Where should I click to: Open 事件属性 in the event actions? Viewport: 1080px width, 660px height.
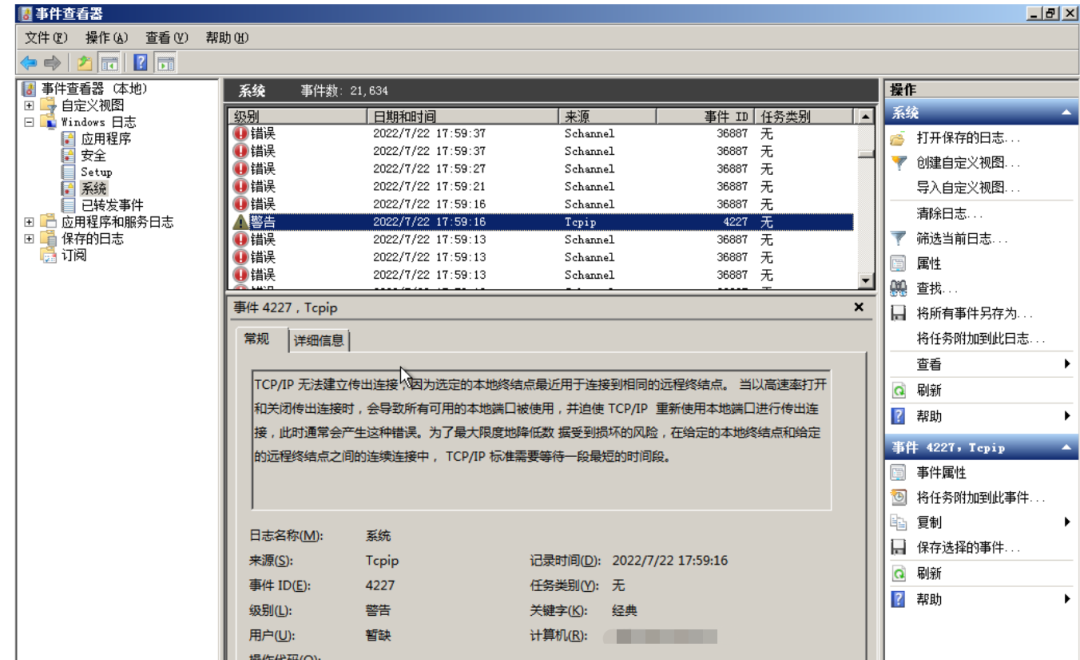pos(941,473)
